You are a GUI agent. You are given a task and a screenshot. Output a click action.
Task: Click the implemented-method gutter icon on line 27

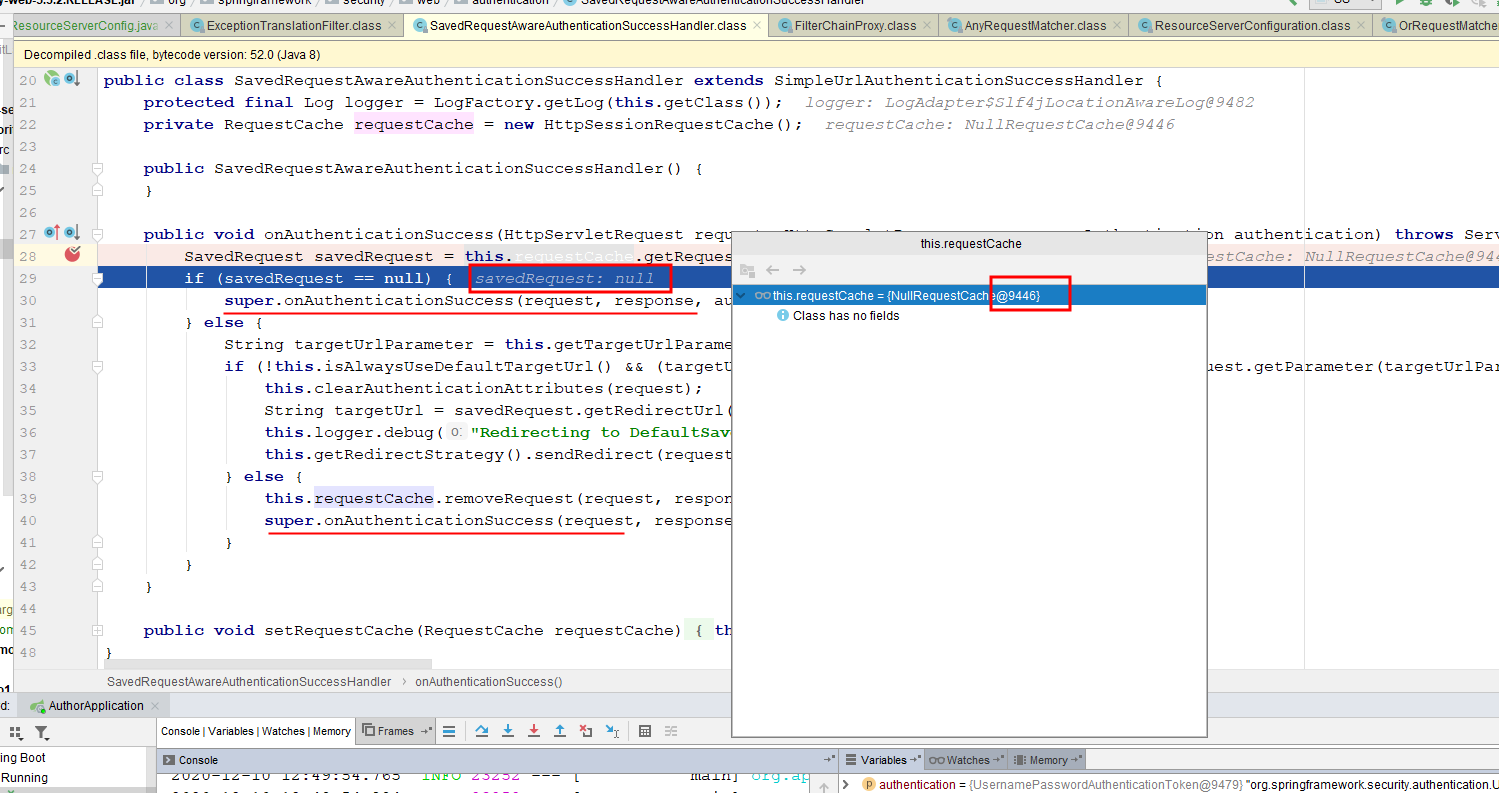point(72,233)
